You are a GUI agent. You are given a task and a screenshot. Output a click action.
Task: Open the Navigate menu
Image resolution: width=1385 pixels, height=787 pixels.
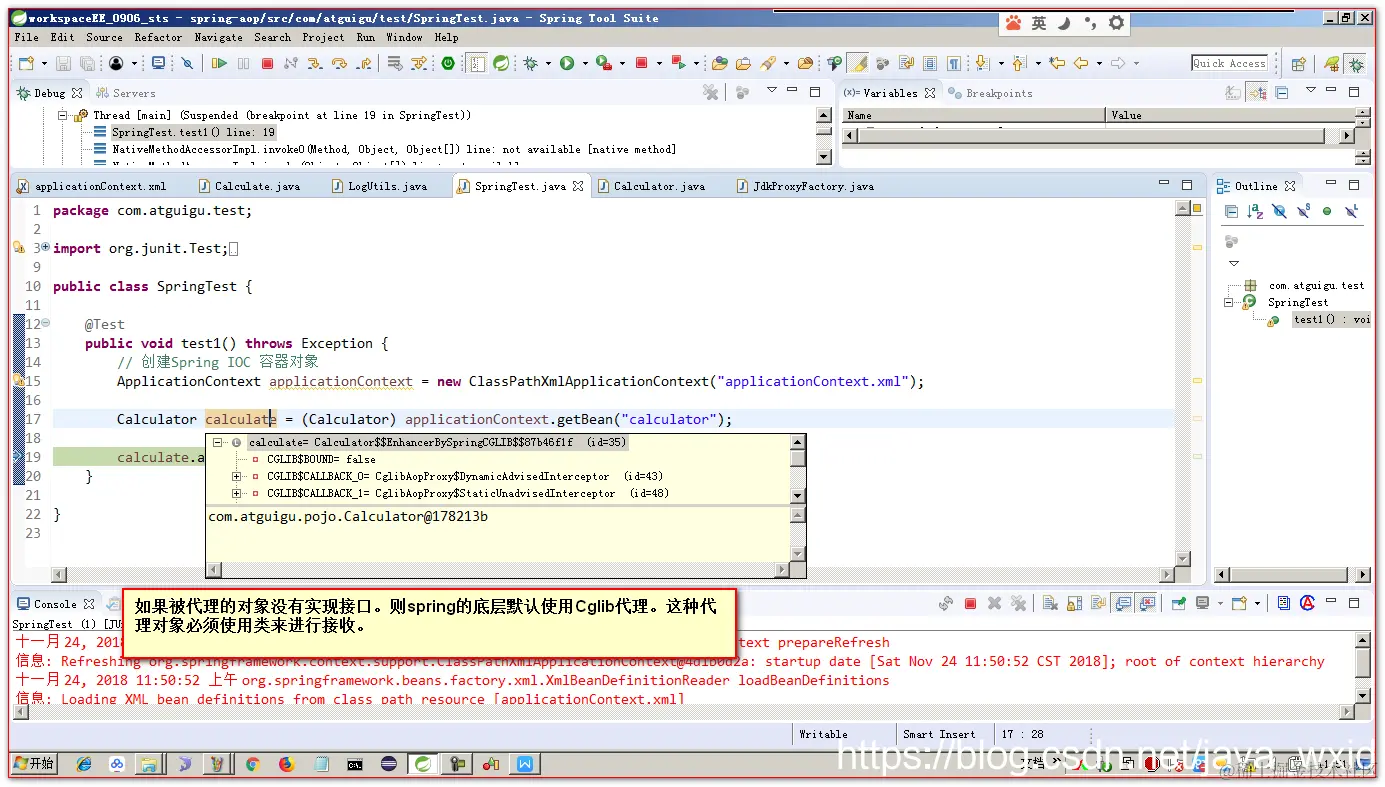[x=218, y=37]
